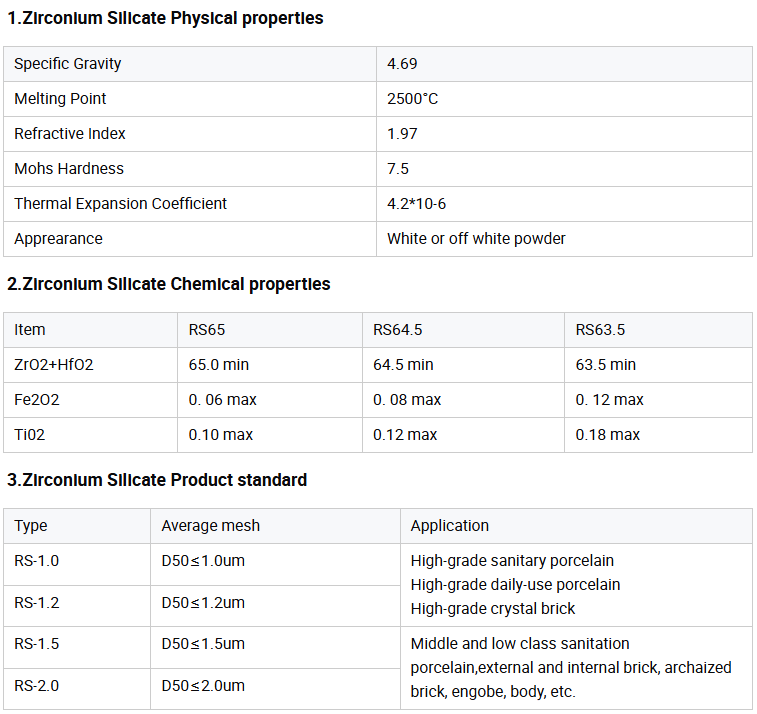Select the Mohs Hardness value 7.5
The width and height of the screenshot is (757, 714).
point(398,169)
